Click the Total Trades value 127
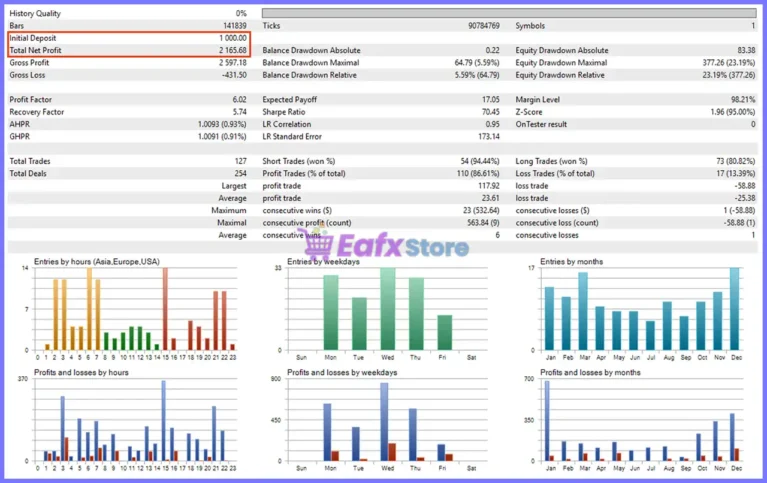Image resolution: width=767 pixels, height=483 pixels. [240, 161]
